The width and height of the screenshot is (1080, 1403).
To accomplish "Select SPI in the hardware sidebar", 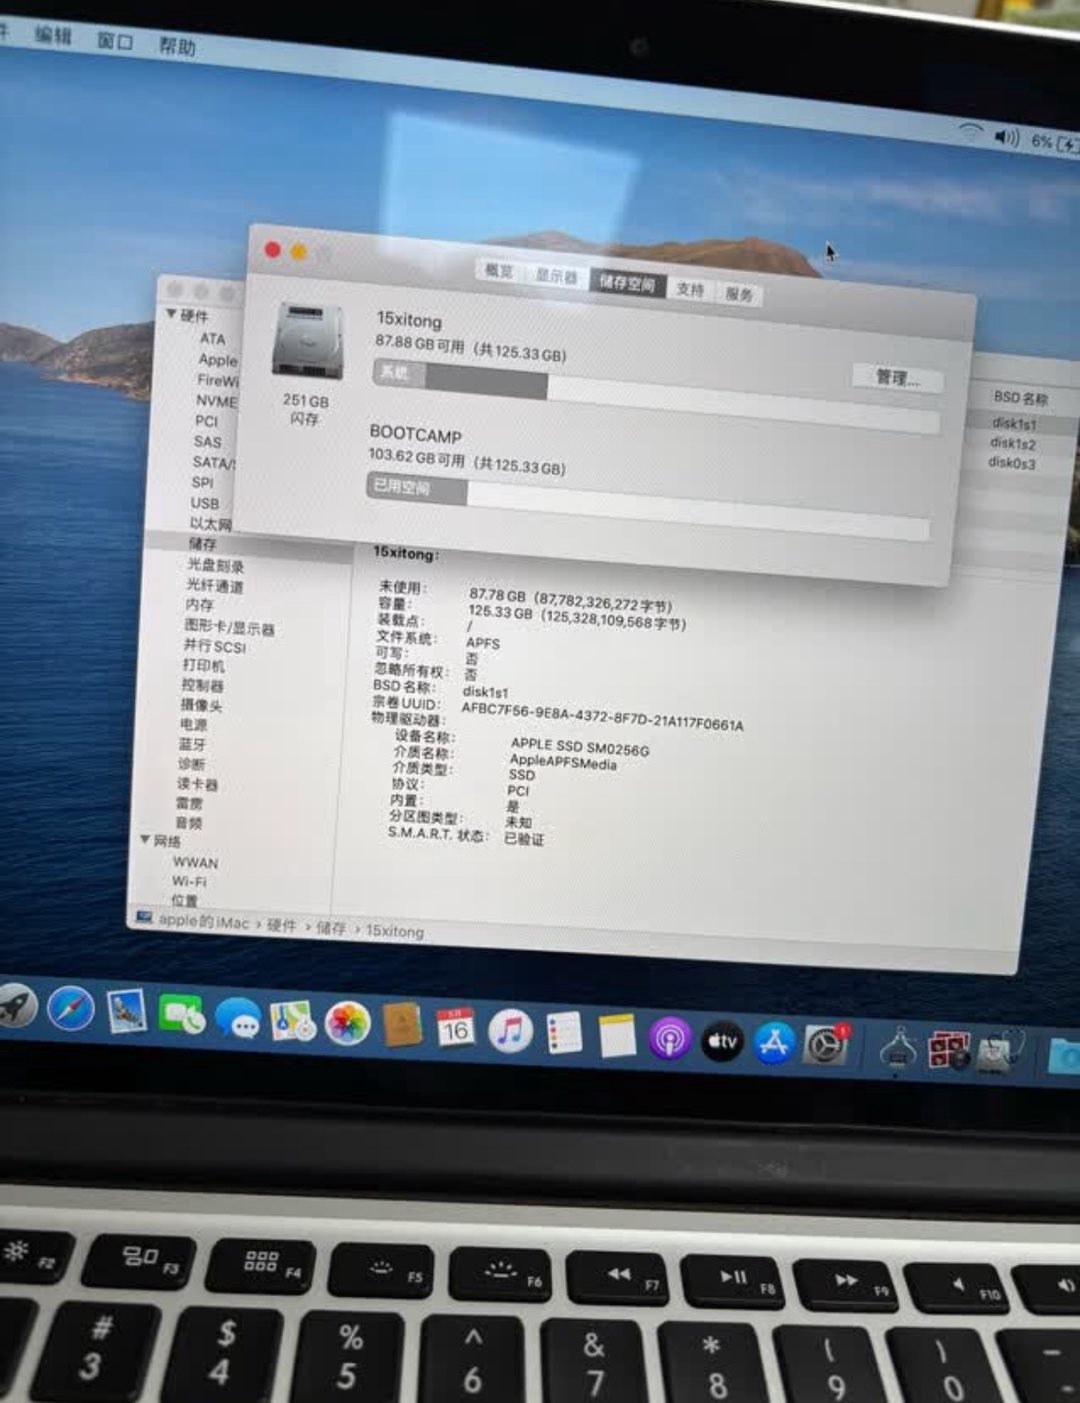I will point(202,482).
